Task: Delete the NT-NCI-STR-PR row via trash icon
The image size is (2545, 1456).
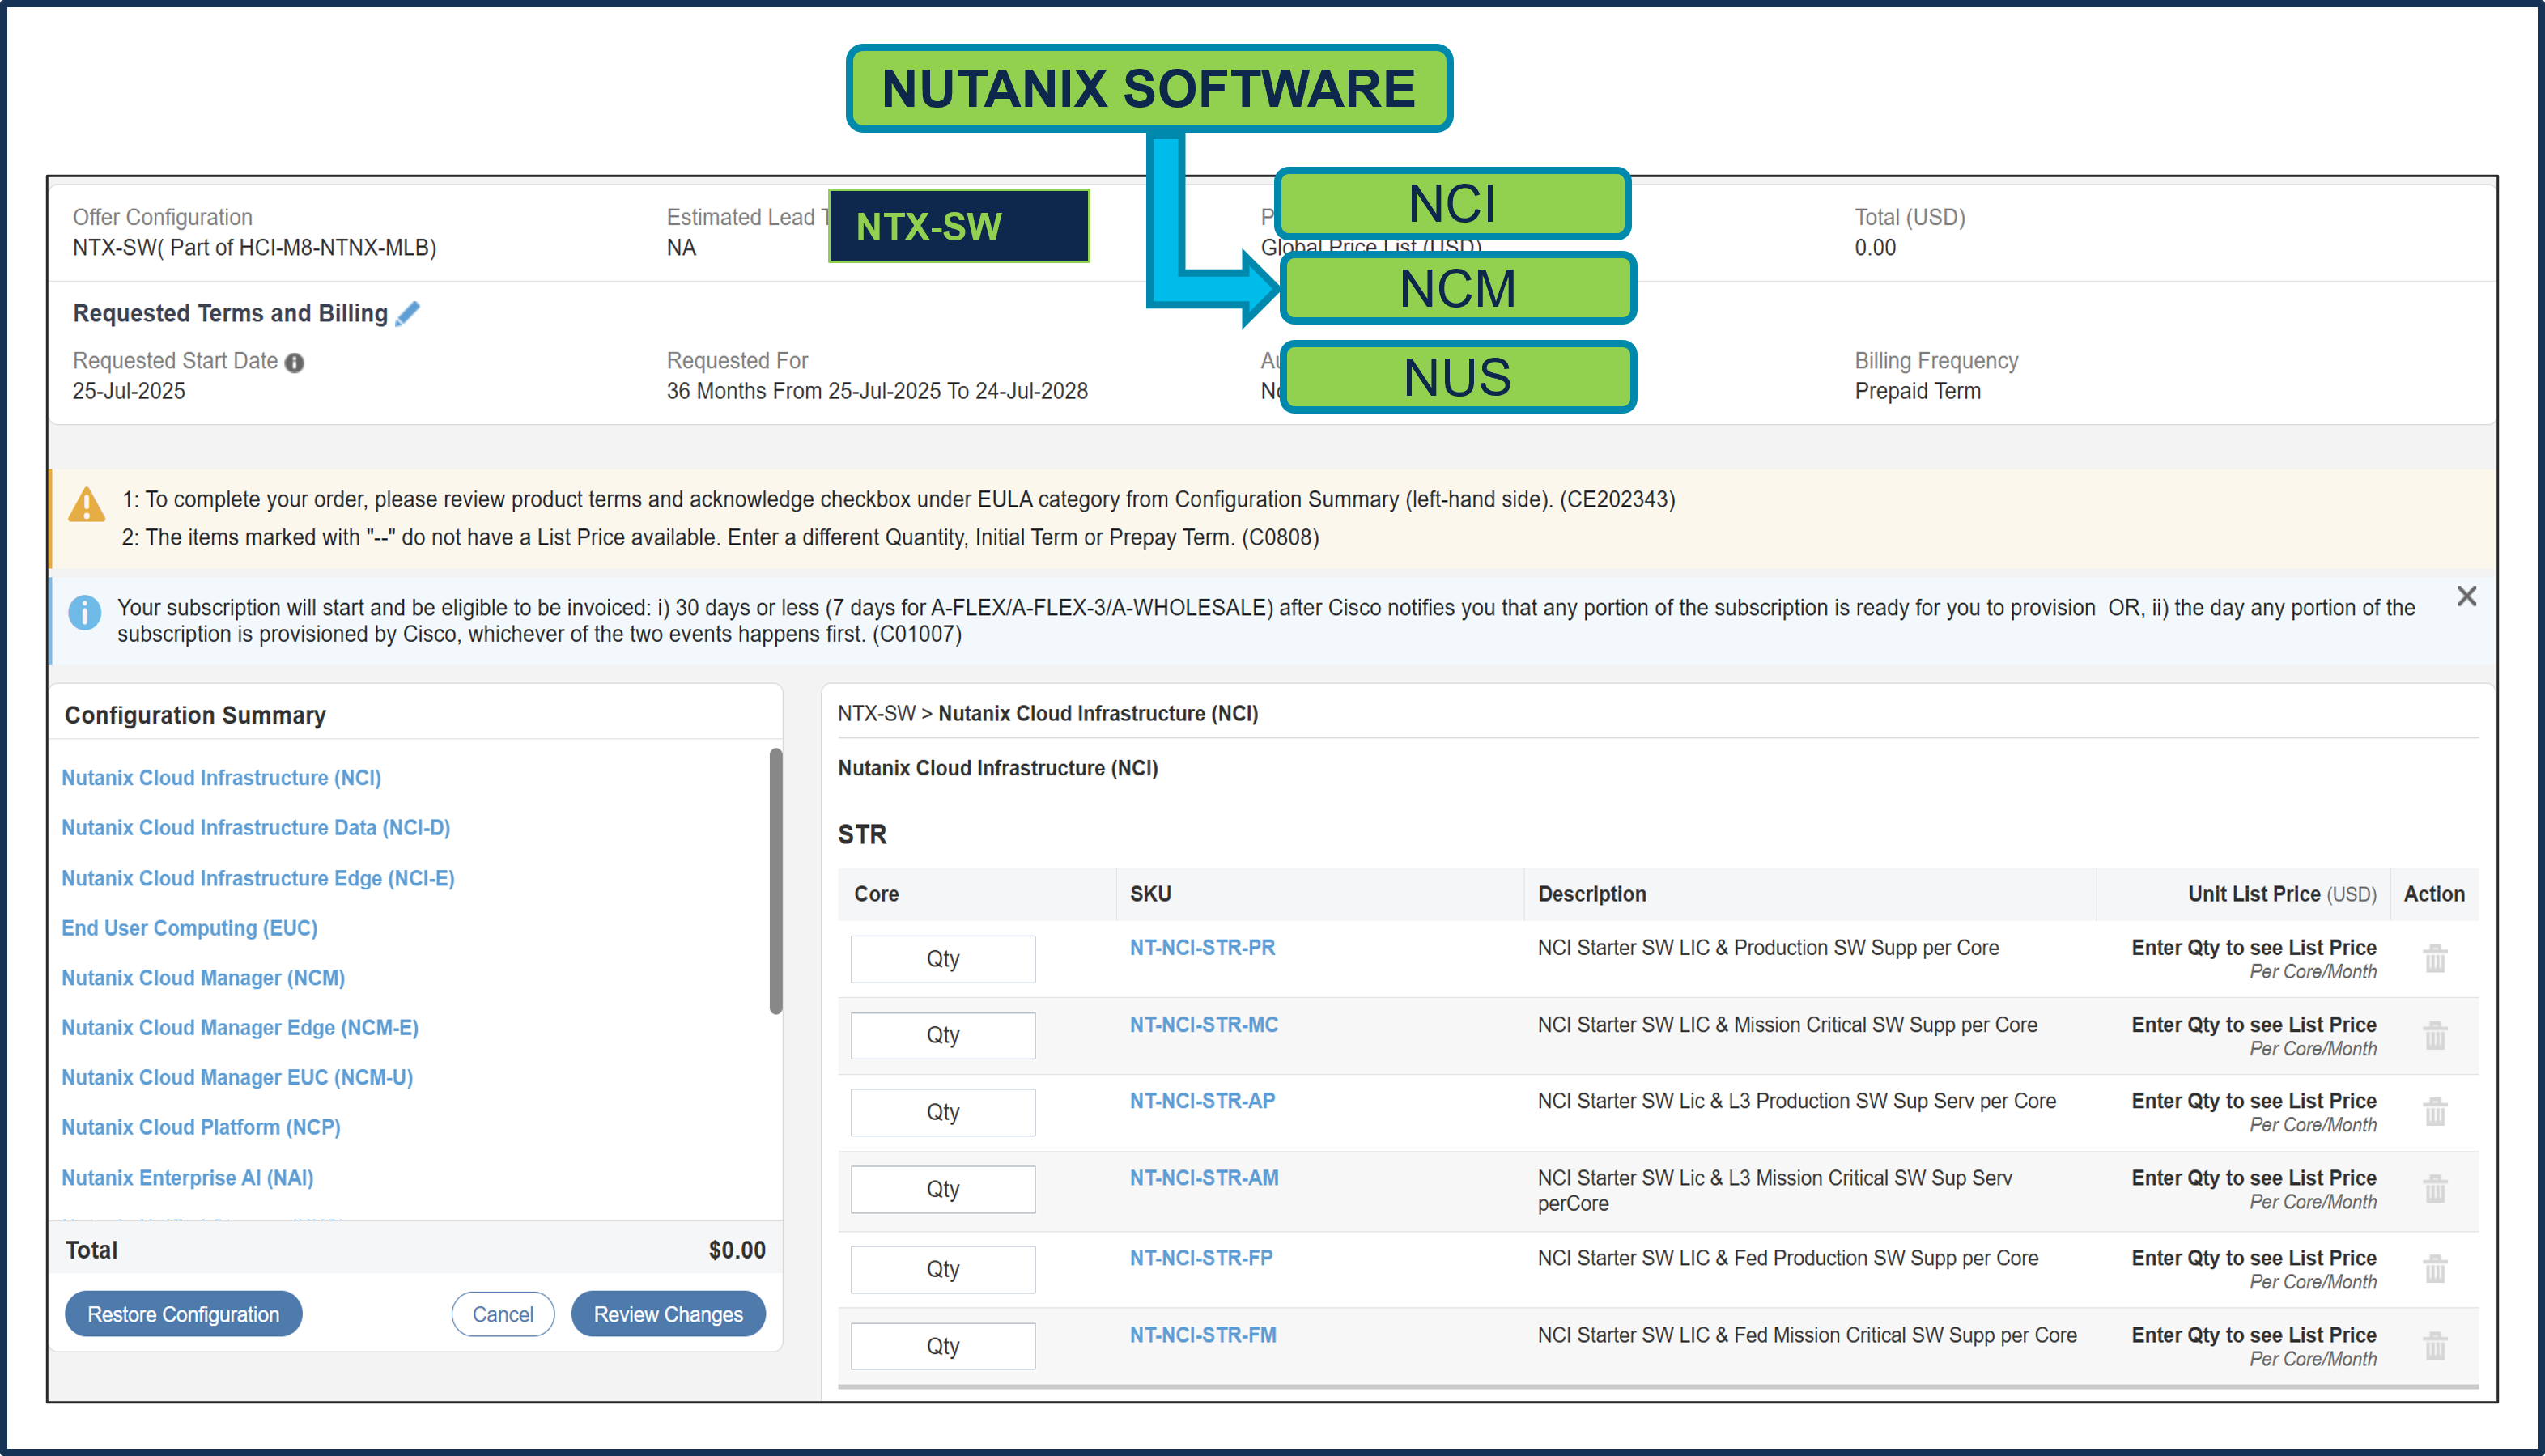Action: point(2435,958)
